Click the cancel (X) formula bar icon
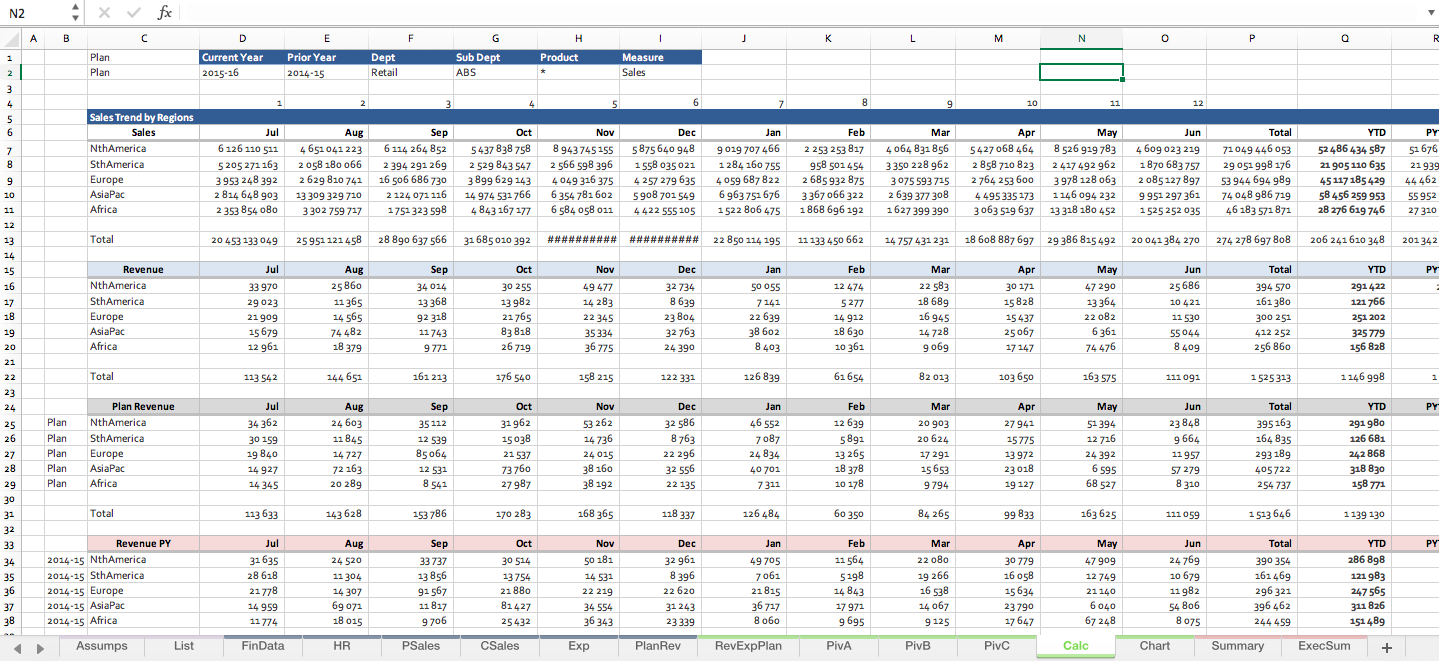Screen dimensions: 1439x661 [x=105, y=13]
